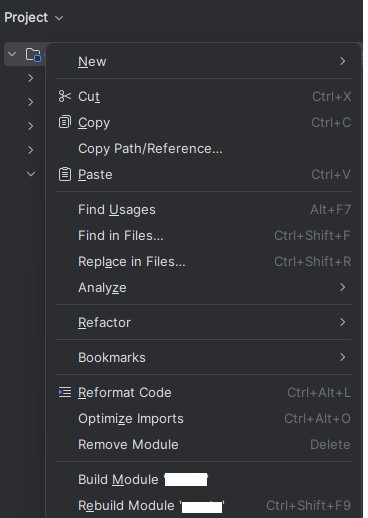Screen dimensions: 368x518
Task: Open the New submenu
Action: [x=203, y=62]
